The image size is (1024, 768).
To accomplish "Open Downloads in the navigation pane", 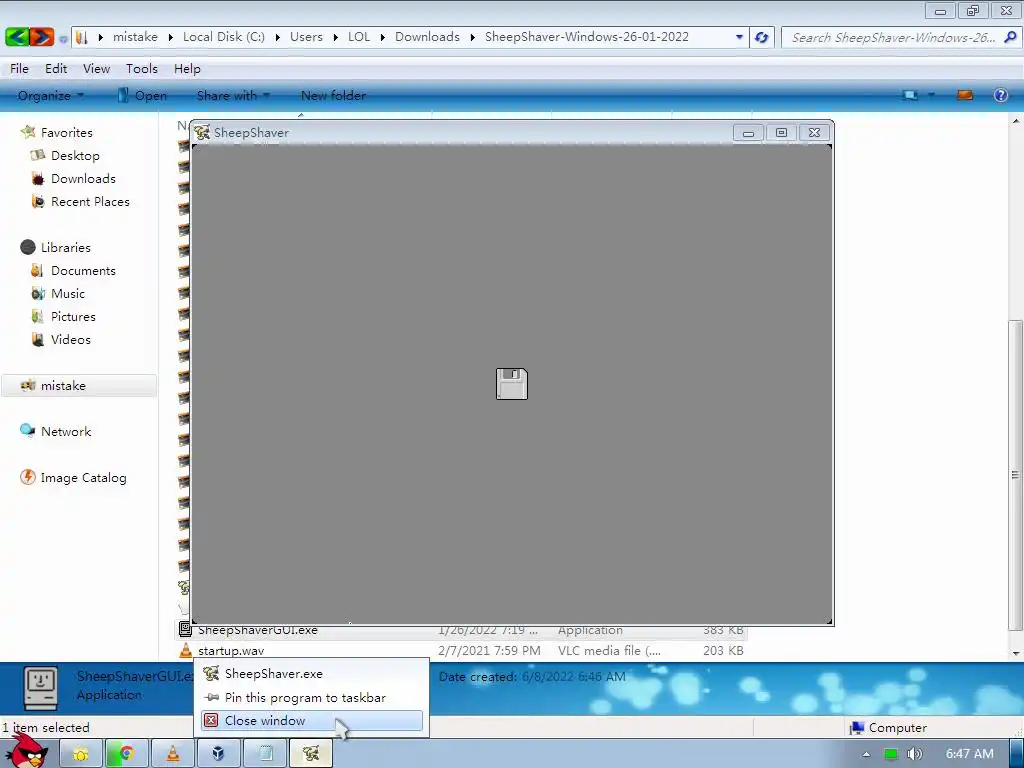I will (83, 178).
